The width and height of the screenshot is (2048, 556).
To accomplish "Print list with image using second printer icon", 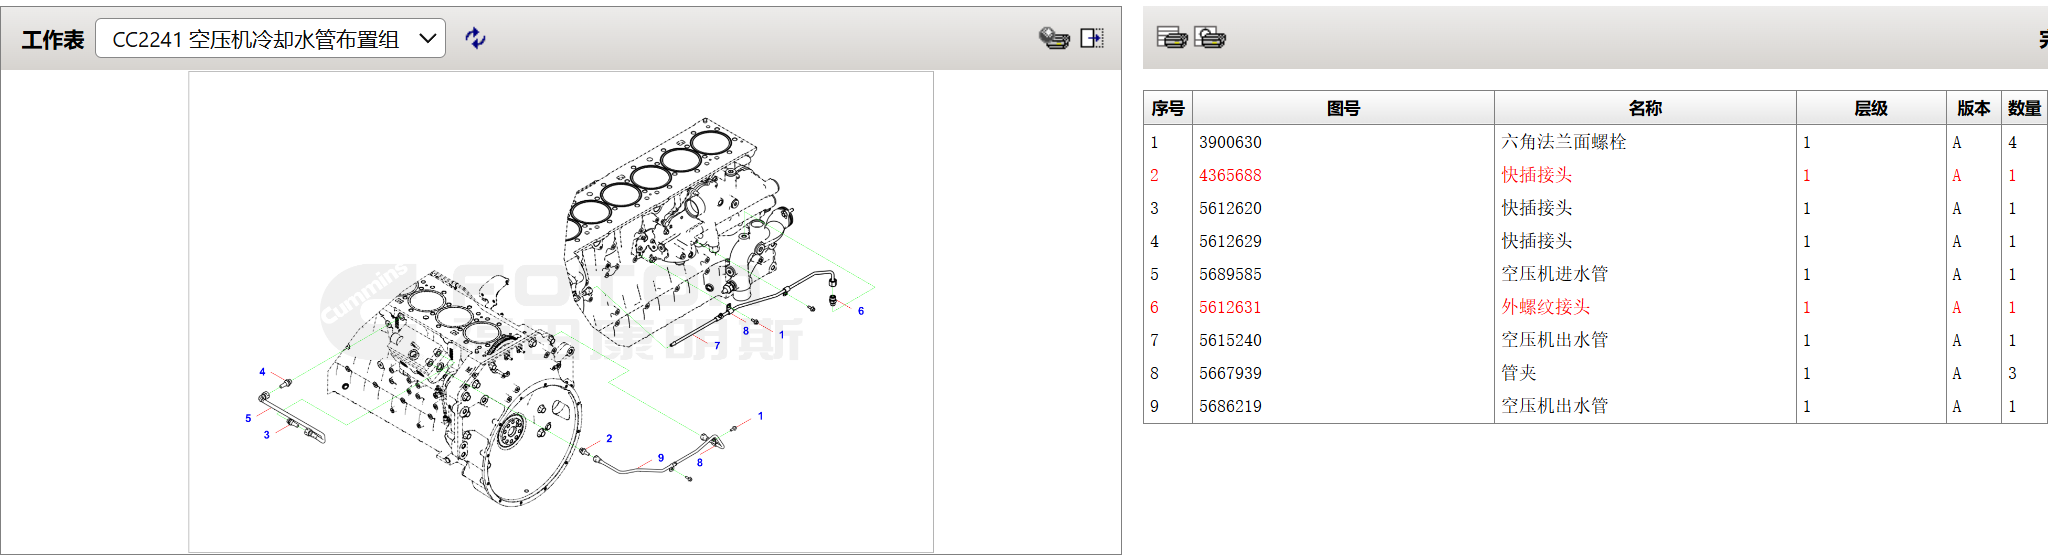I will point(1210,38).
